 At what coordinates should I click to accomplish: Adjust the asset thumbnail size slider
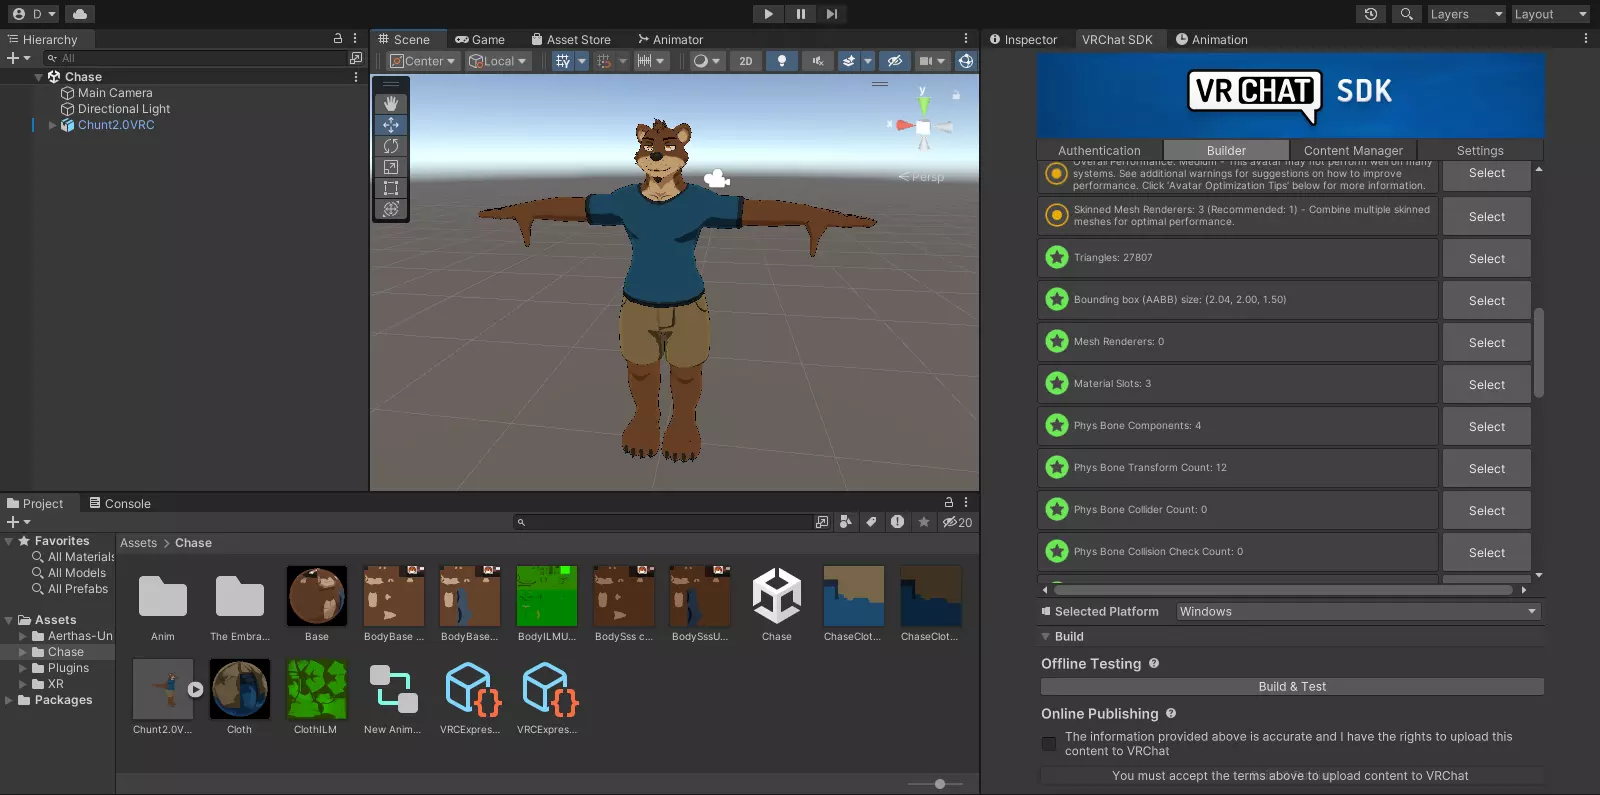[940, 784]
